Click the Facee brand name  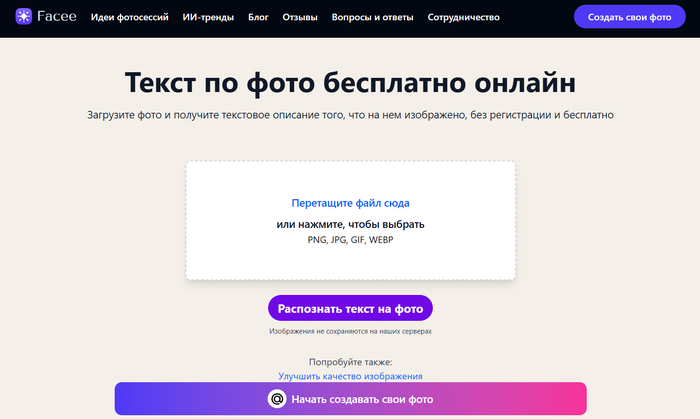point(56,18)
